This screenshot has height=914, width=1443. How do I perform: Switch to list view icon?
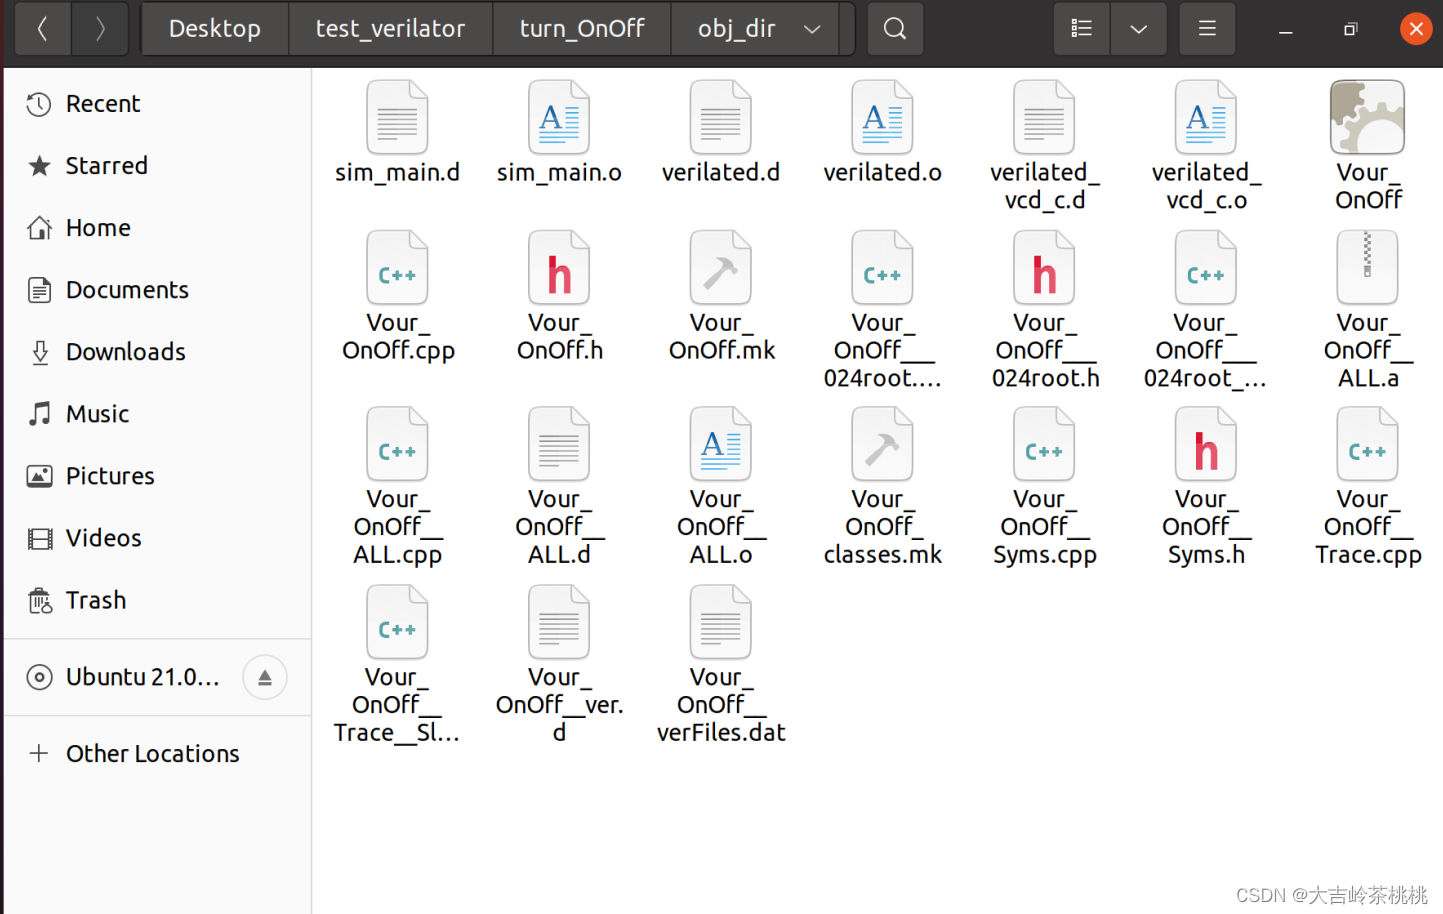point(1082,29)
